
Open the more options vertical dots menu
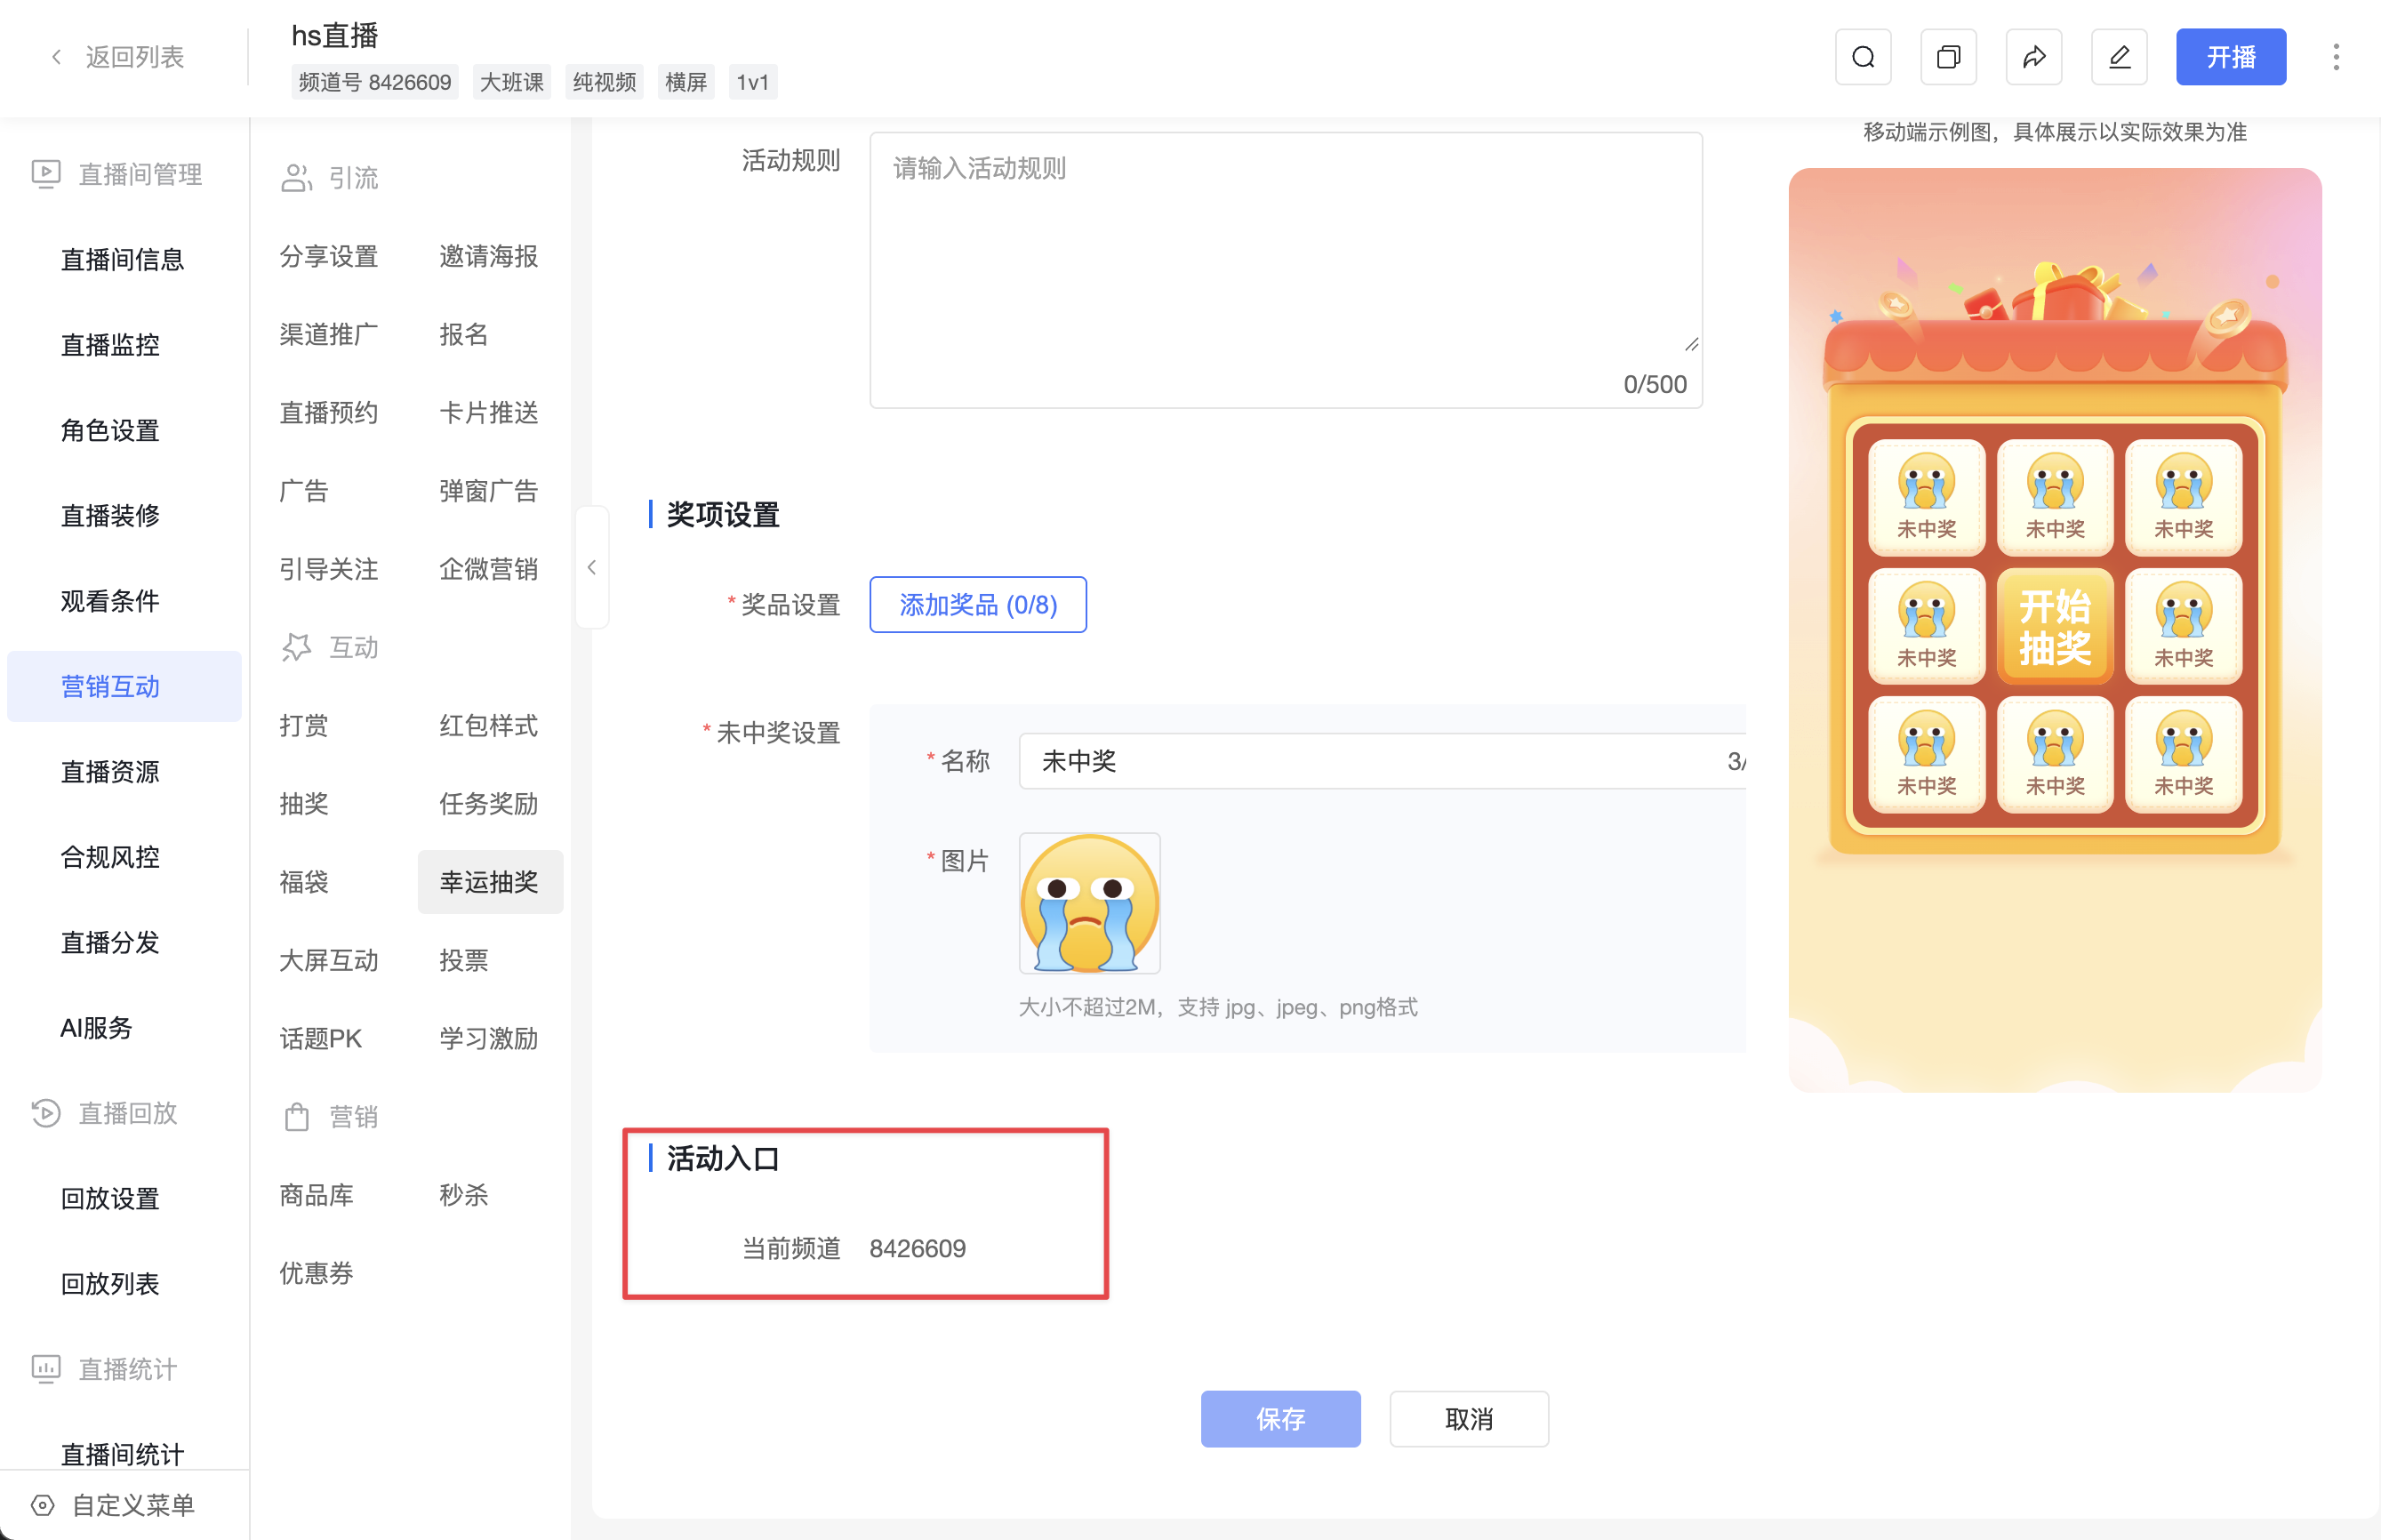pos(2336,57)
